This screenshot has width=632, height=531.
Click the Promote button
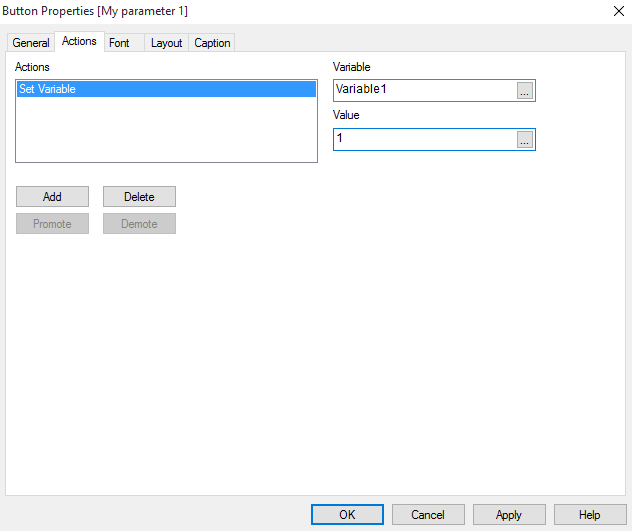click(x=52, y=224)
